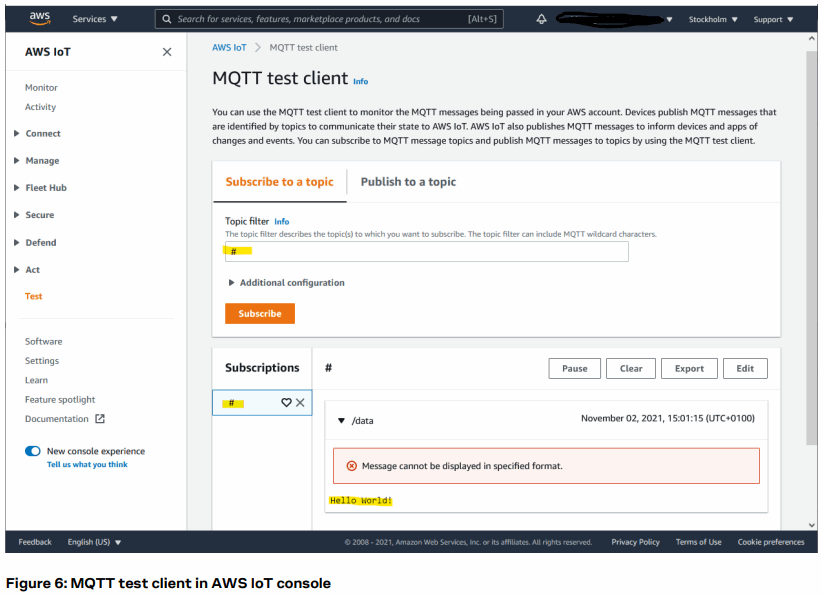Click the external link icon beside Documentation
The image size is (822, 597).
pyautogui.click(x=100, y=419)
